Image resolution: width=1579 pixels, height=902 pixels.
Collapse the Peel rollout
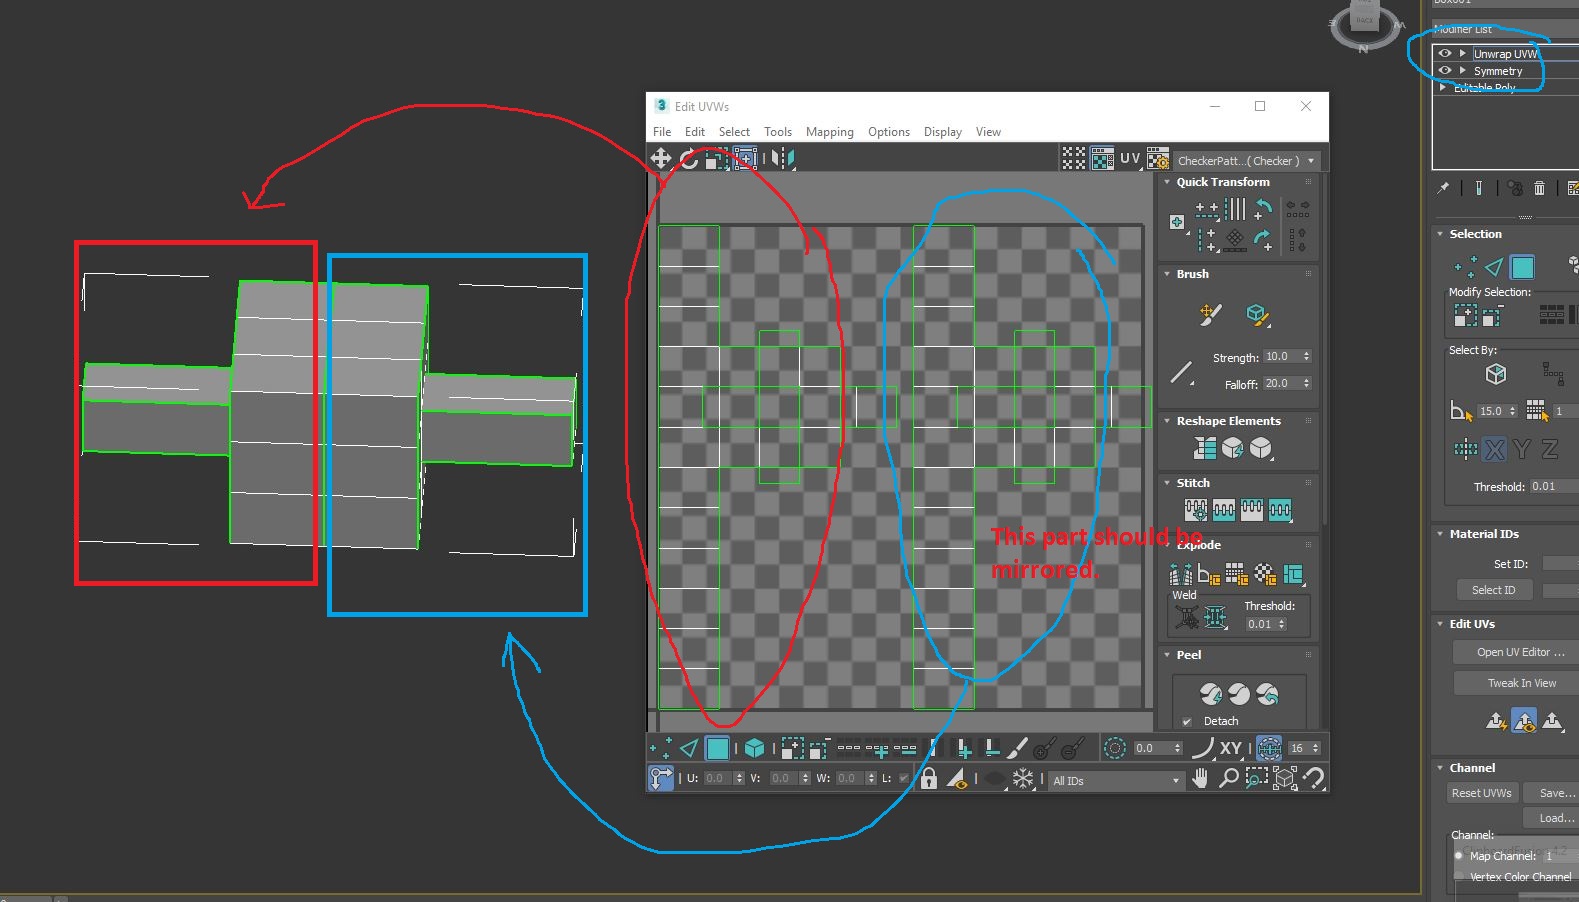click(x=1167, y=655)
